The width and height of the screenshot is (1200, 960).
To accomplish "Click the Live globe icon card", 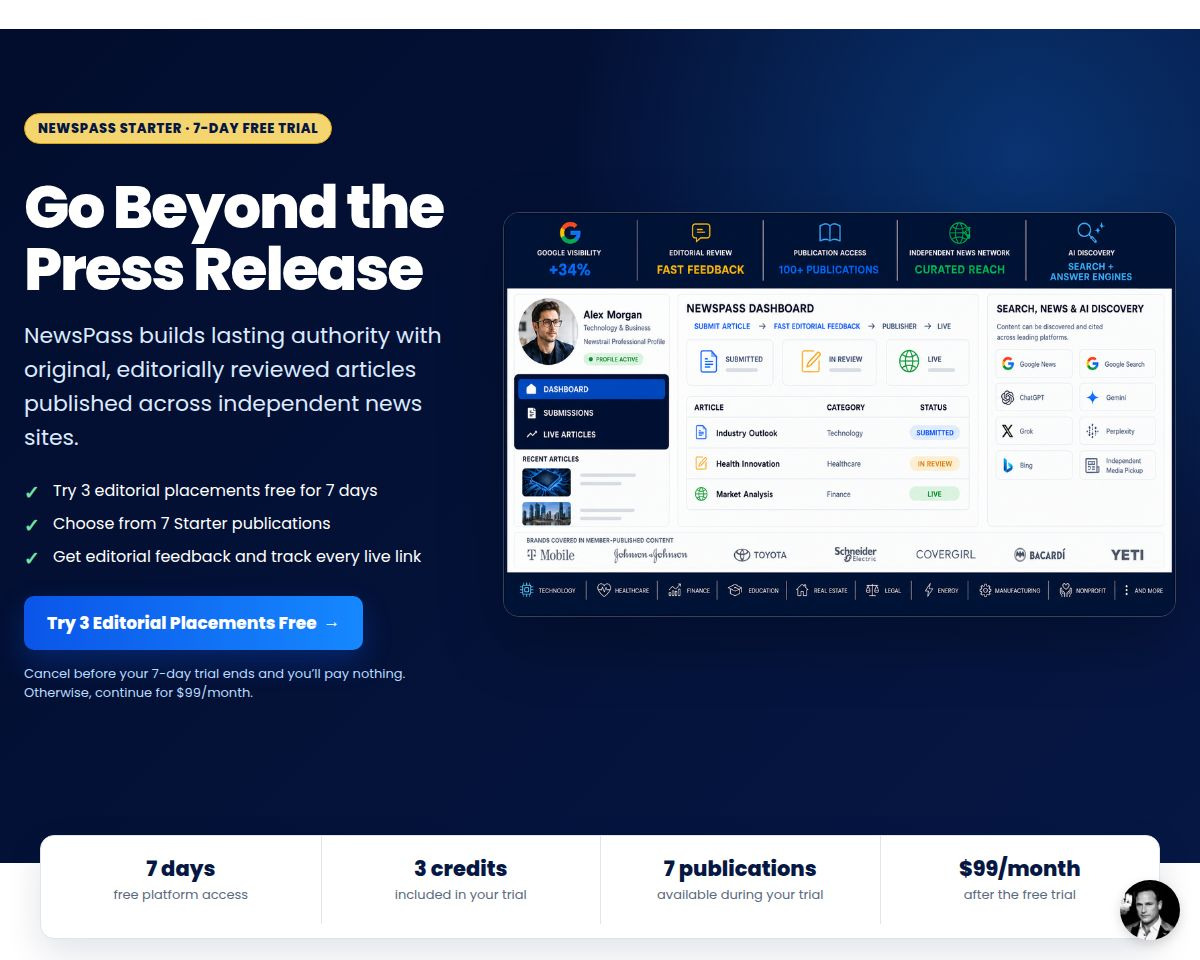I will (x=929, y=361).
